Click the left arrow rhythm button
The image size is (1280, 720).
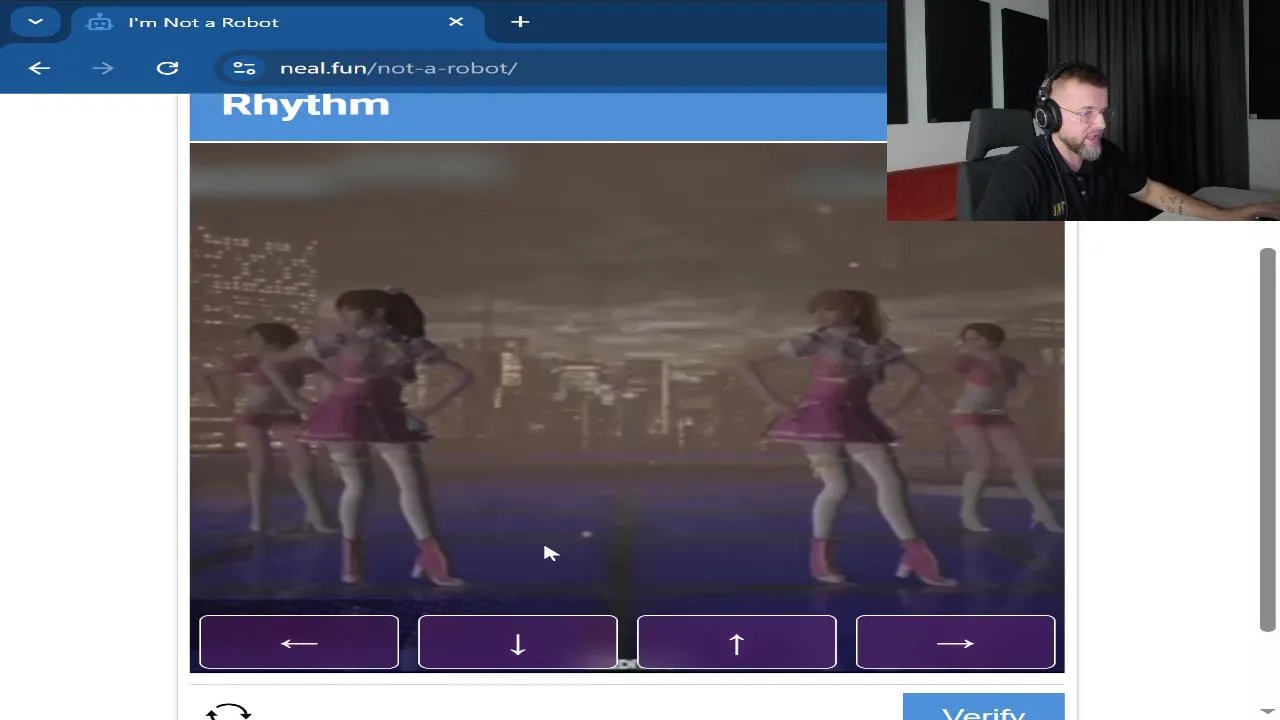[299, 642]
